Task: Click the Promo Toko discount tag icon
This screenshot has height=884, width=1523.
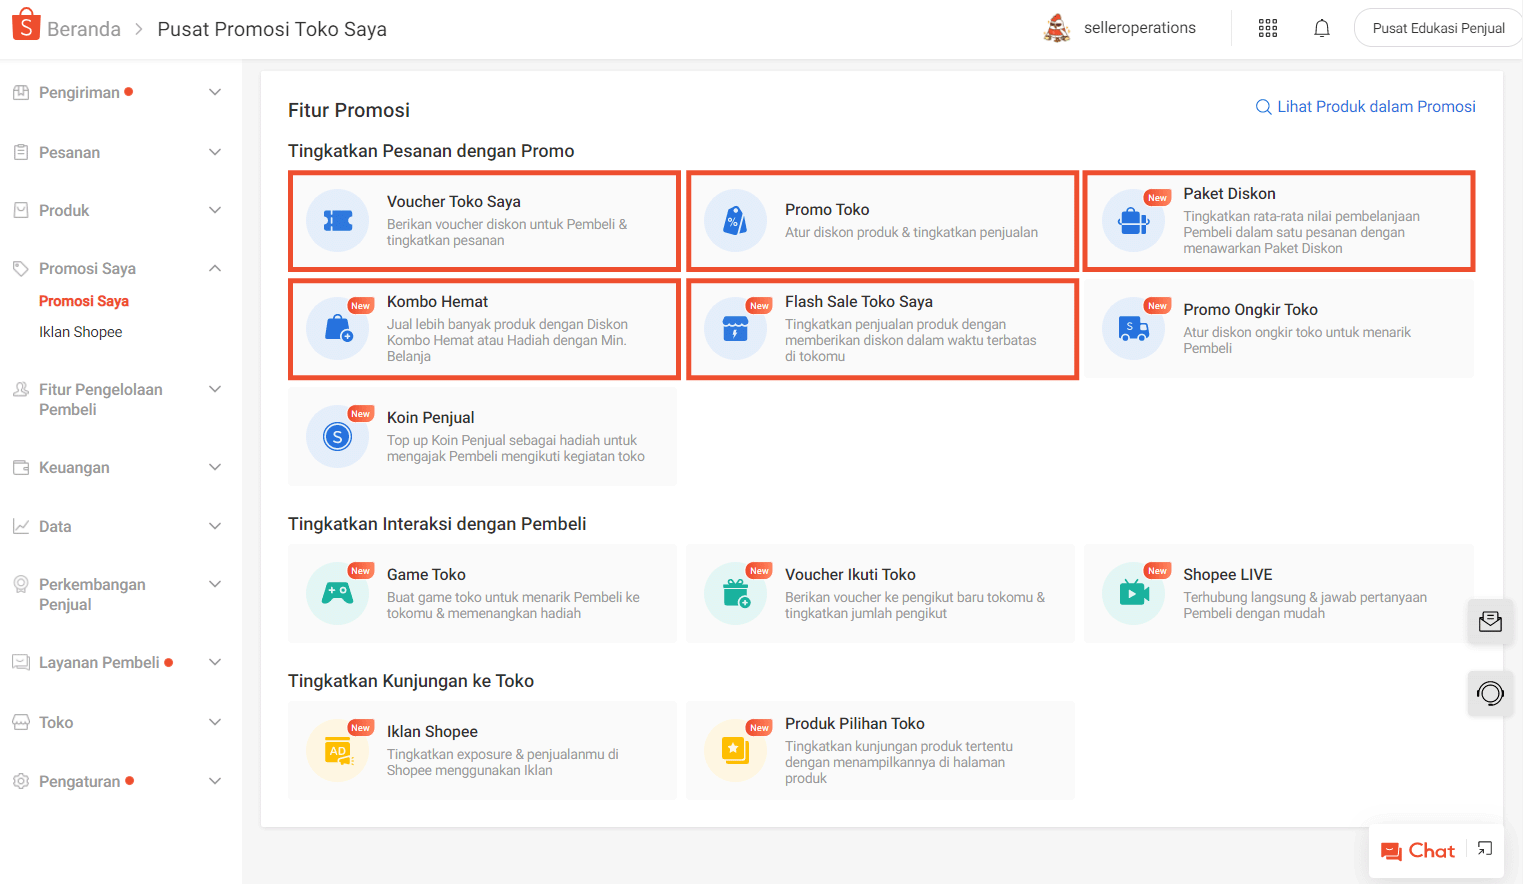Action: tap(735, 221)
